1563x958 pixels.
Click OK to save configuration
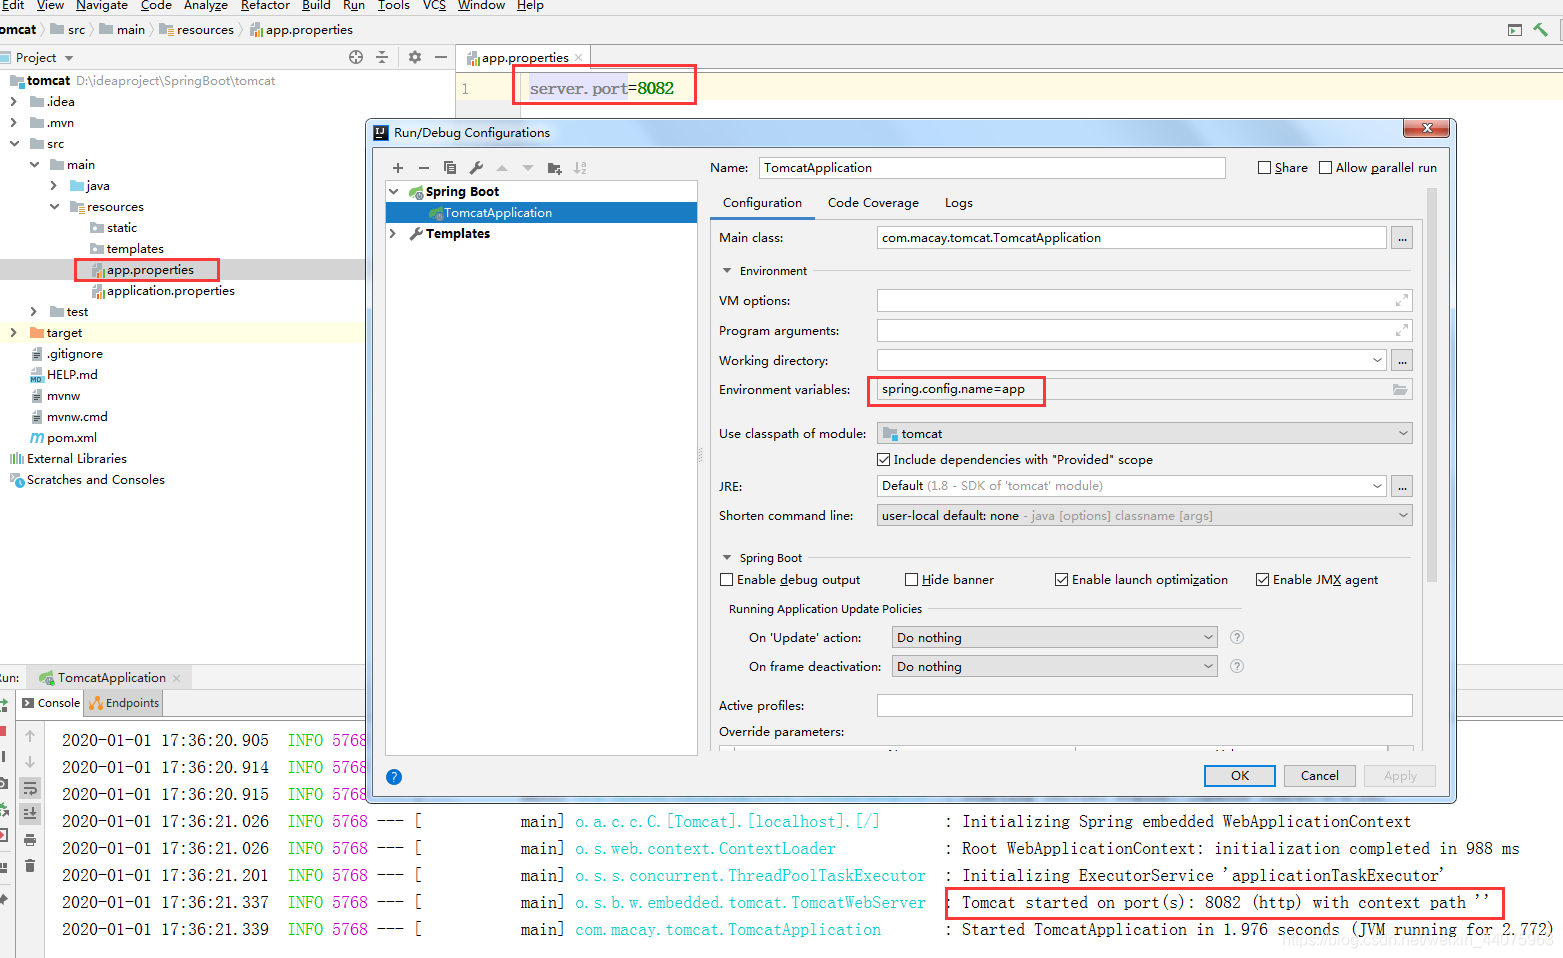pos(1240,776)
